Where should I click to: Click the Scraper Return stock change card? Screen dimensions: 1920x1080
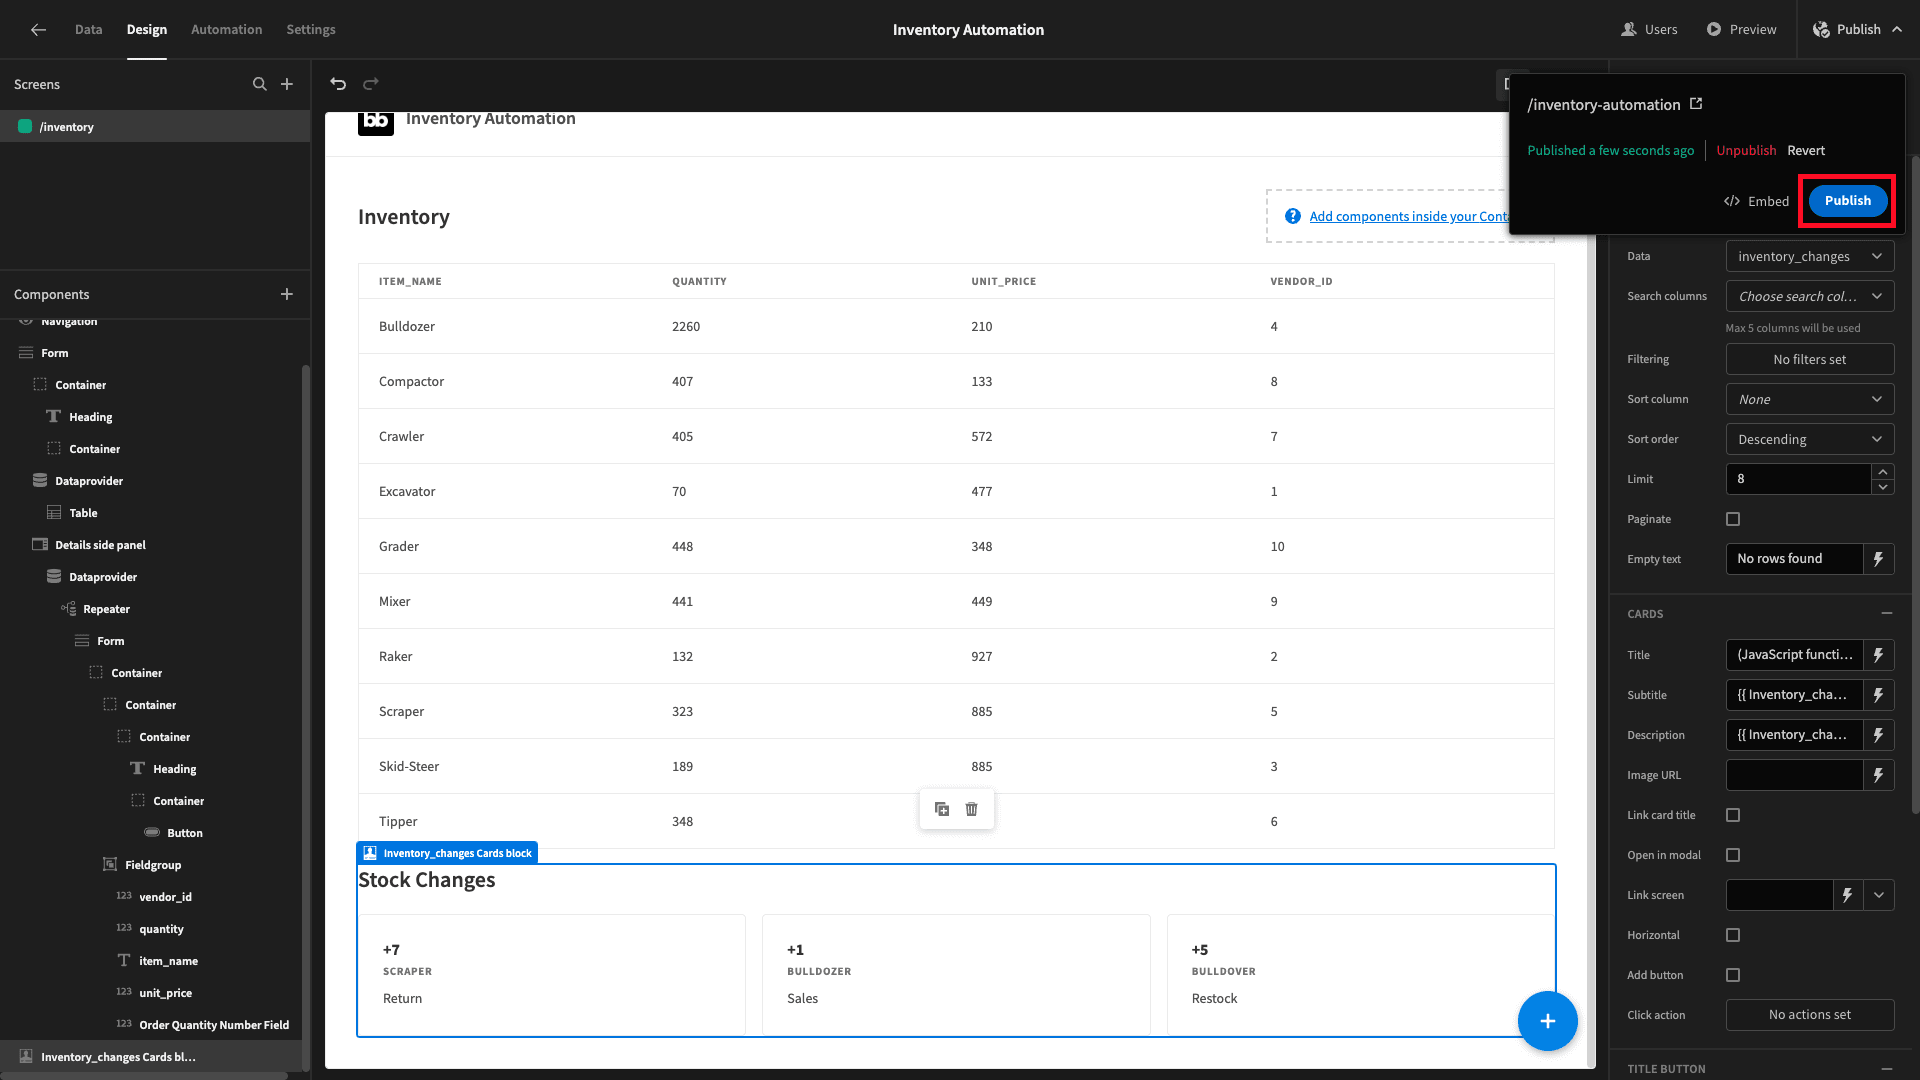click(552, 975)
